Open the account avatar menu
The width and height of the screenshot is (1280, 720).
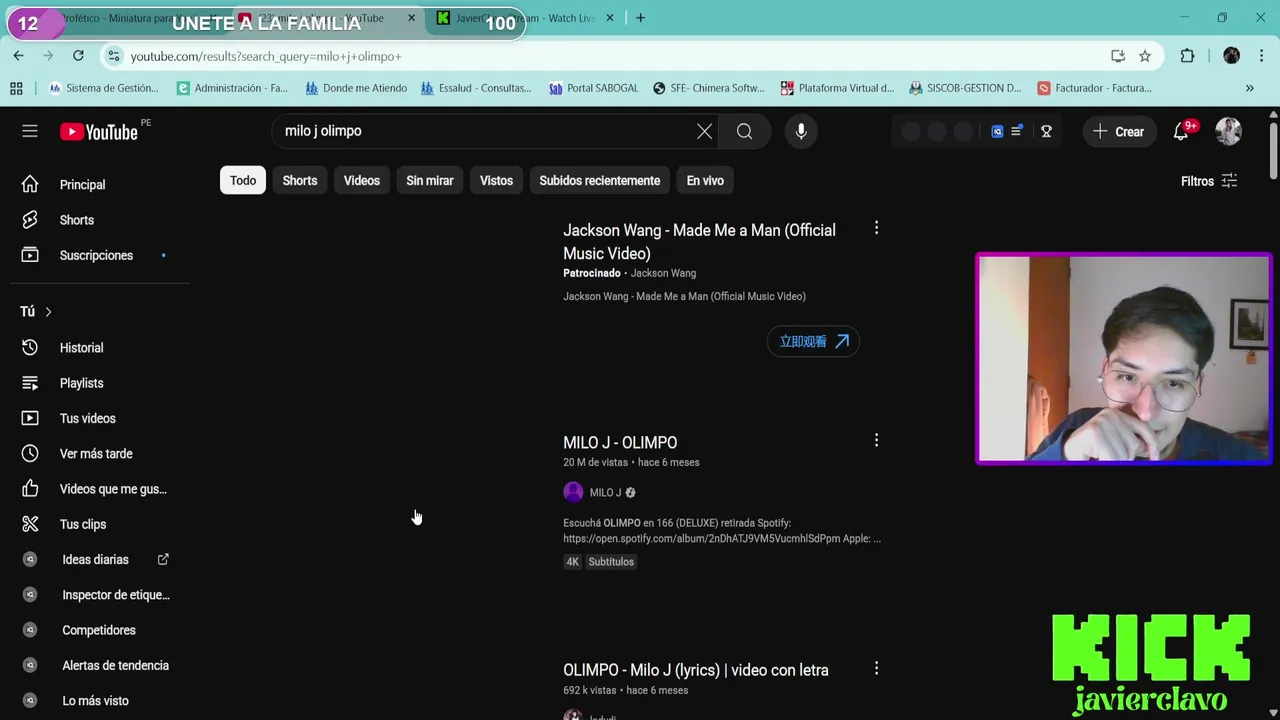pyautogui.click(x=1228, y=131)
